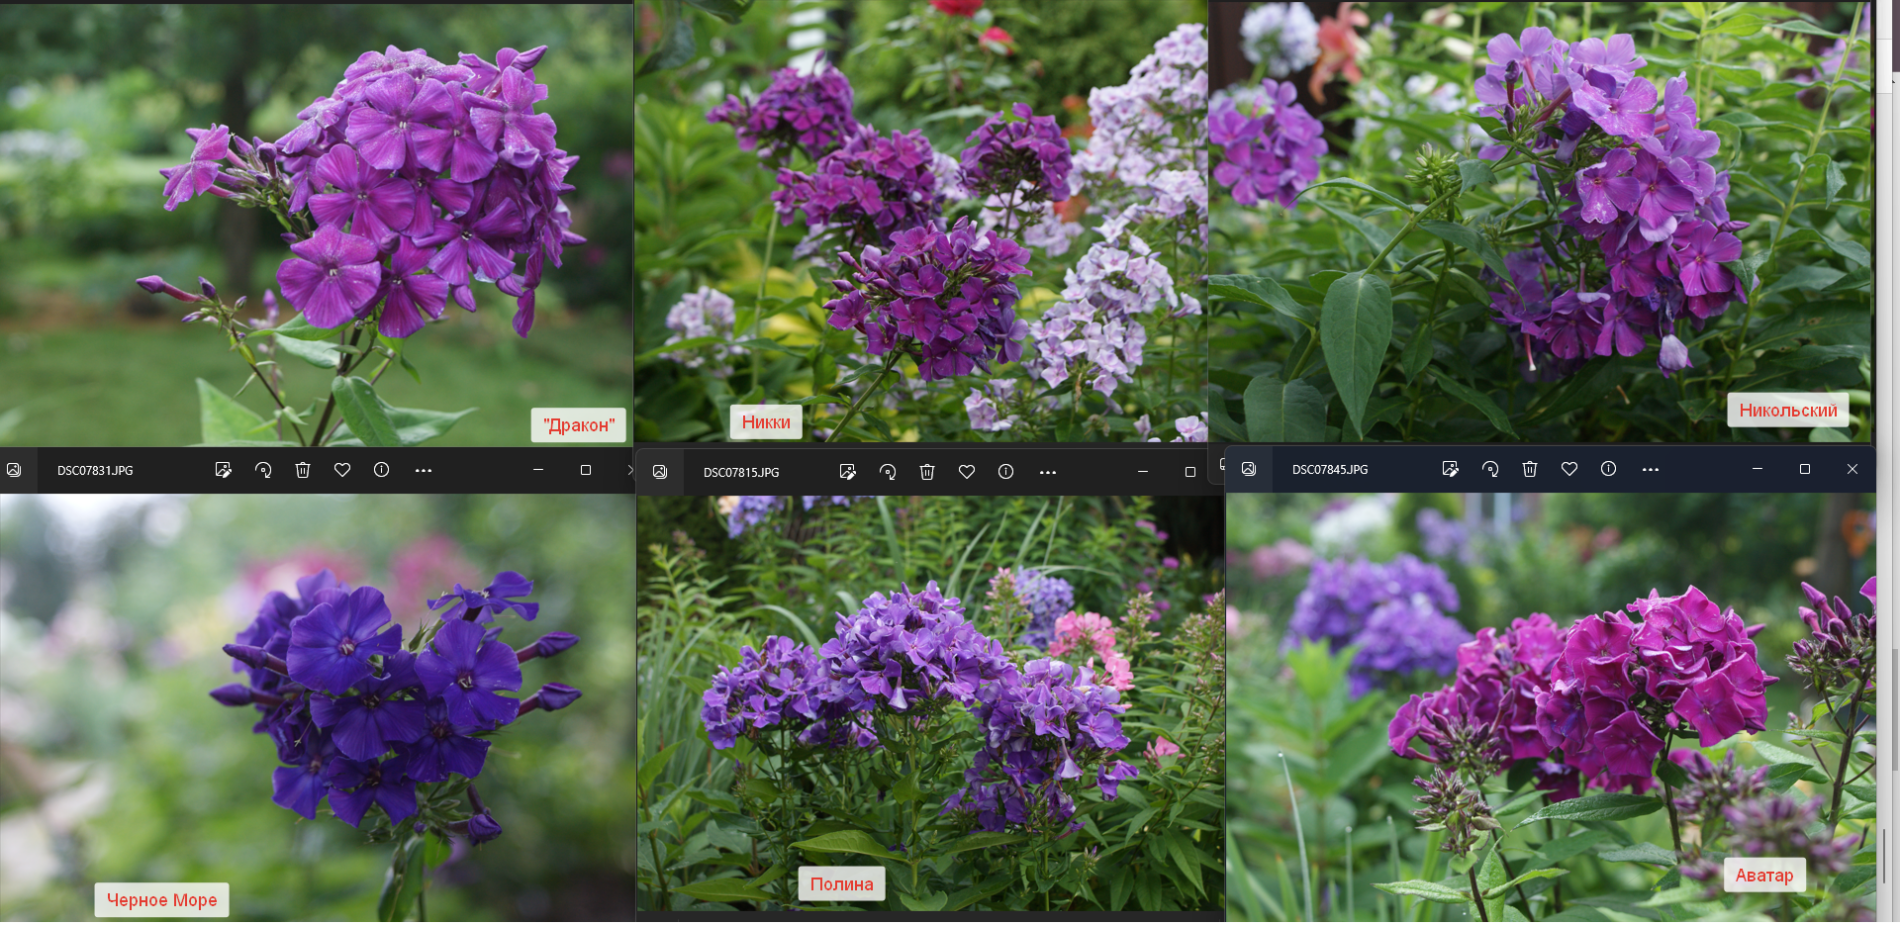Image resolution: width=1900 pixels, height=925 pixels.
Task: Minimize the DSC07845.JPG window
Action: [x=1757, y=469]
